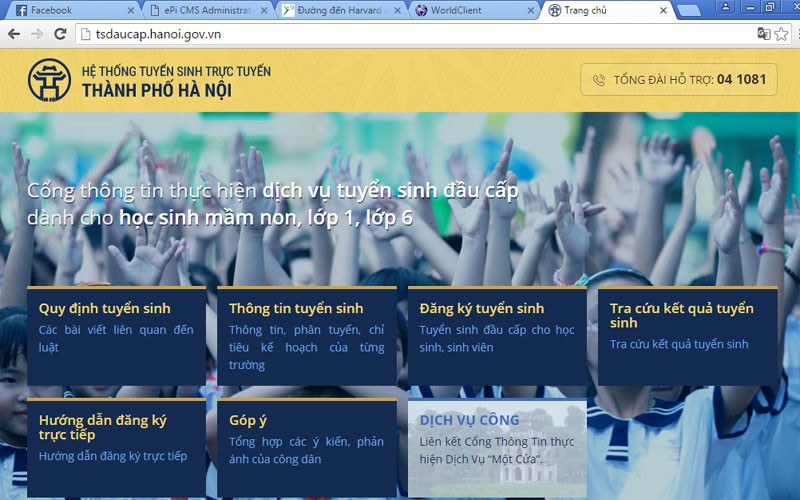
Task: Click the address bar showing tsdaucap.hanoi.gov.vn
Action: click(x=400, y=33)
